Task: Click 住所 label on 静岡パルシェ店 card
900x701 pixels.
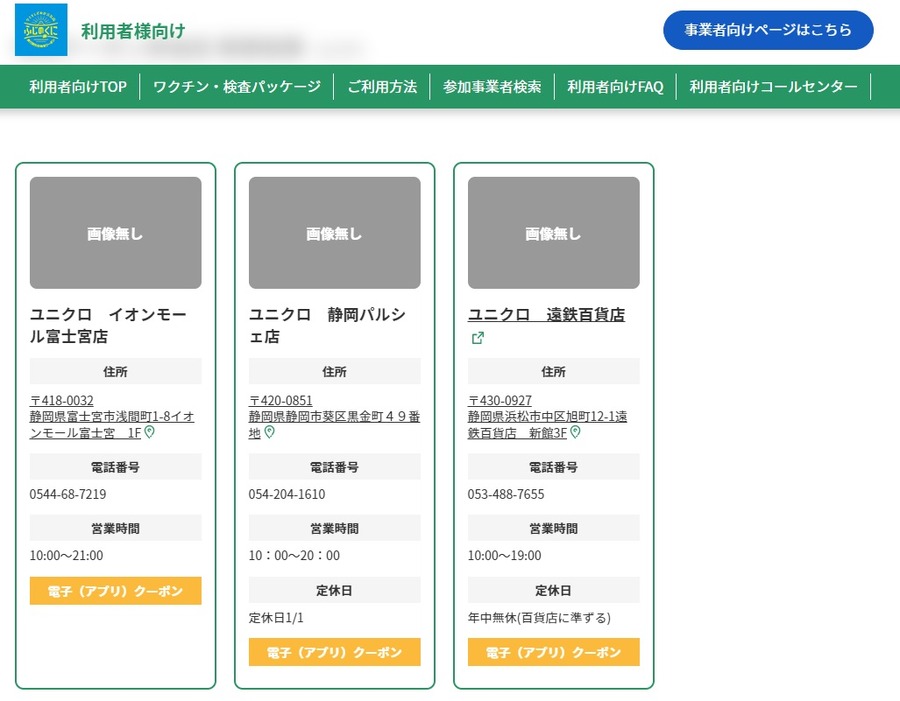Action: [335, 371]
